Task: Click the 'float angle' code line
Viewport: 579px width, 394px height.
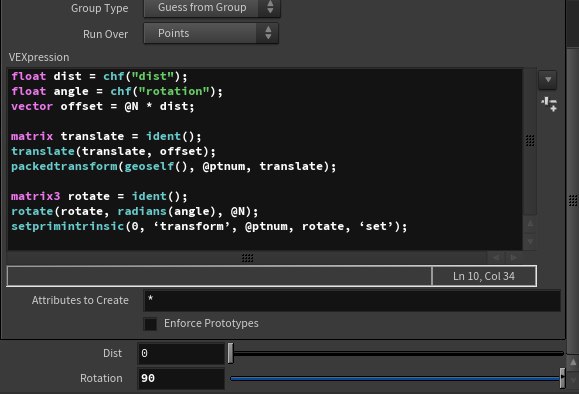Action: click(117, 91)
